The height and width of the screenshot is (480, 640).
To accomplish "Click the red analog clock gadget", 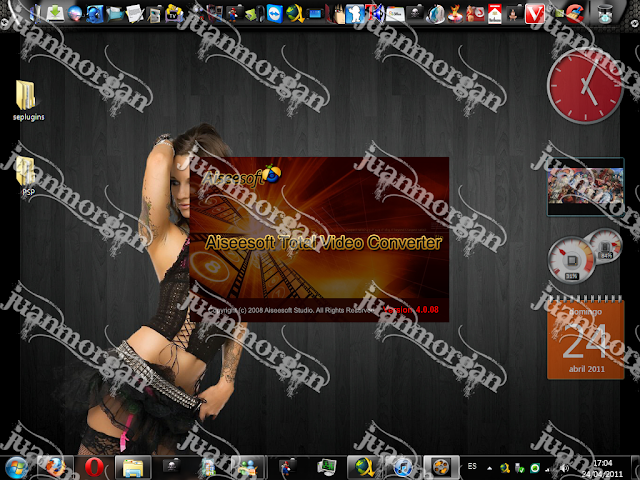I will (x=585, y=86).
